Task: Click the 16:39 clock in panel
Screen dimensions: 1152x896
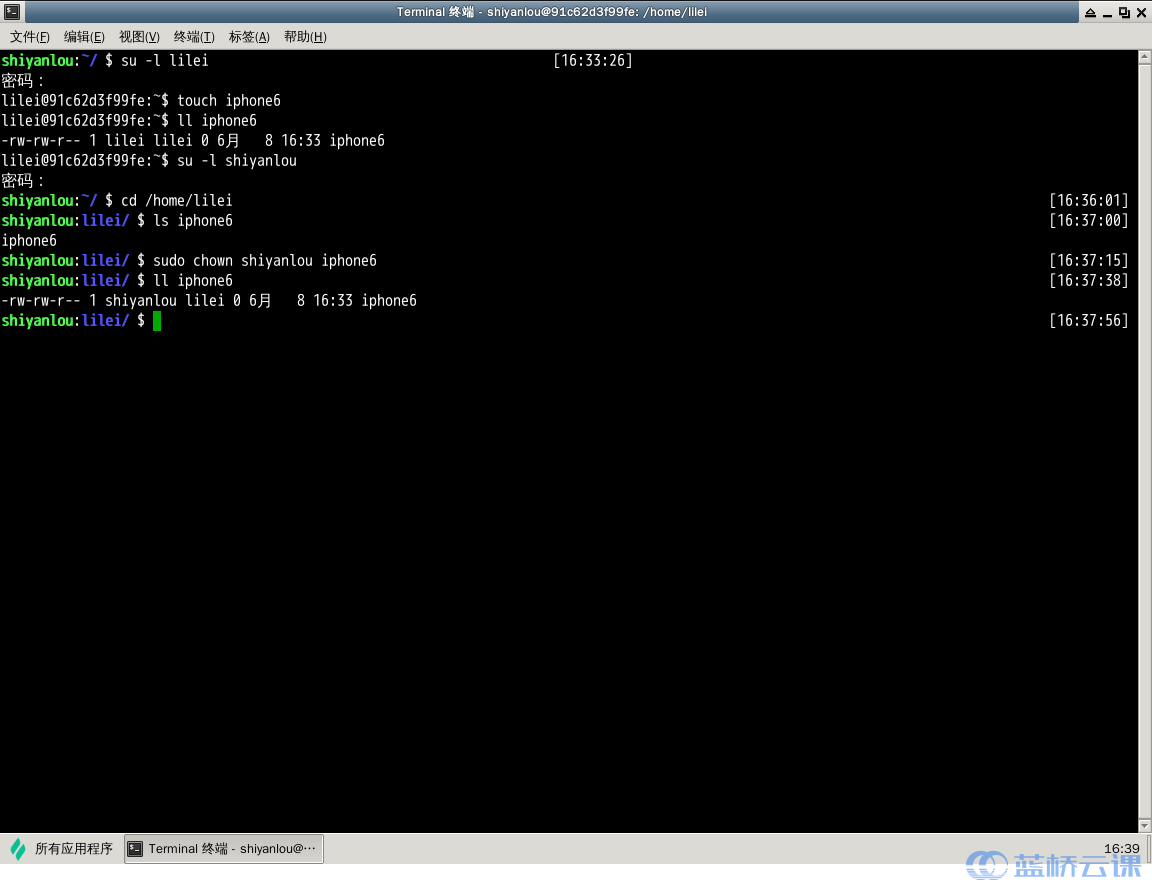Action: coord(1121,848)
